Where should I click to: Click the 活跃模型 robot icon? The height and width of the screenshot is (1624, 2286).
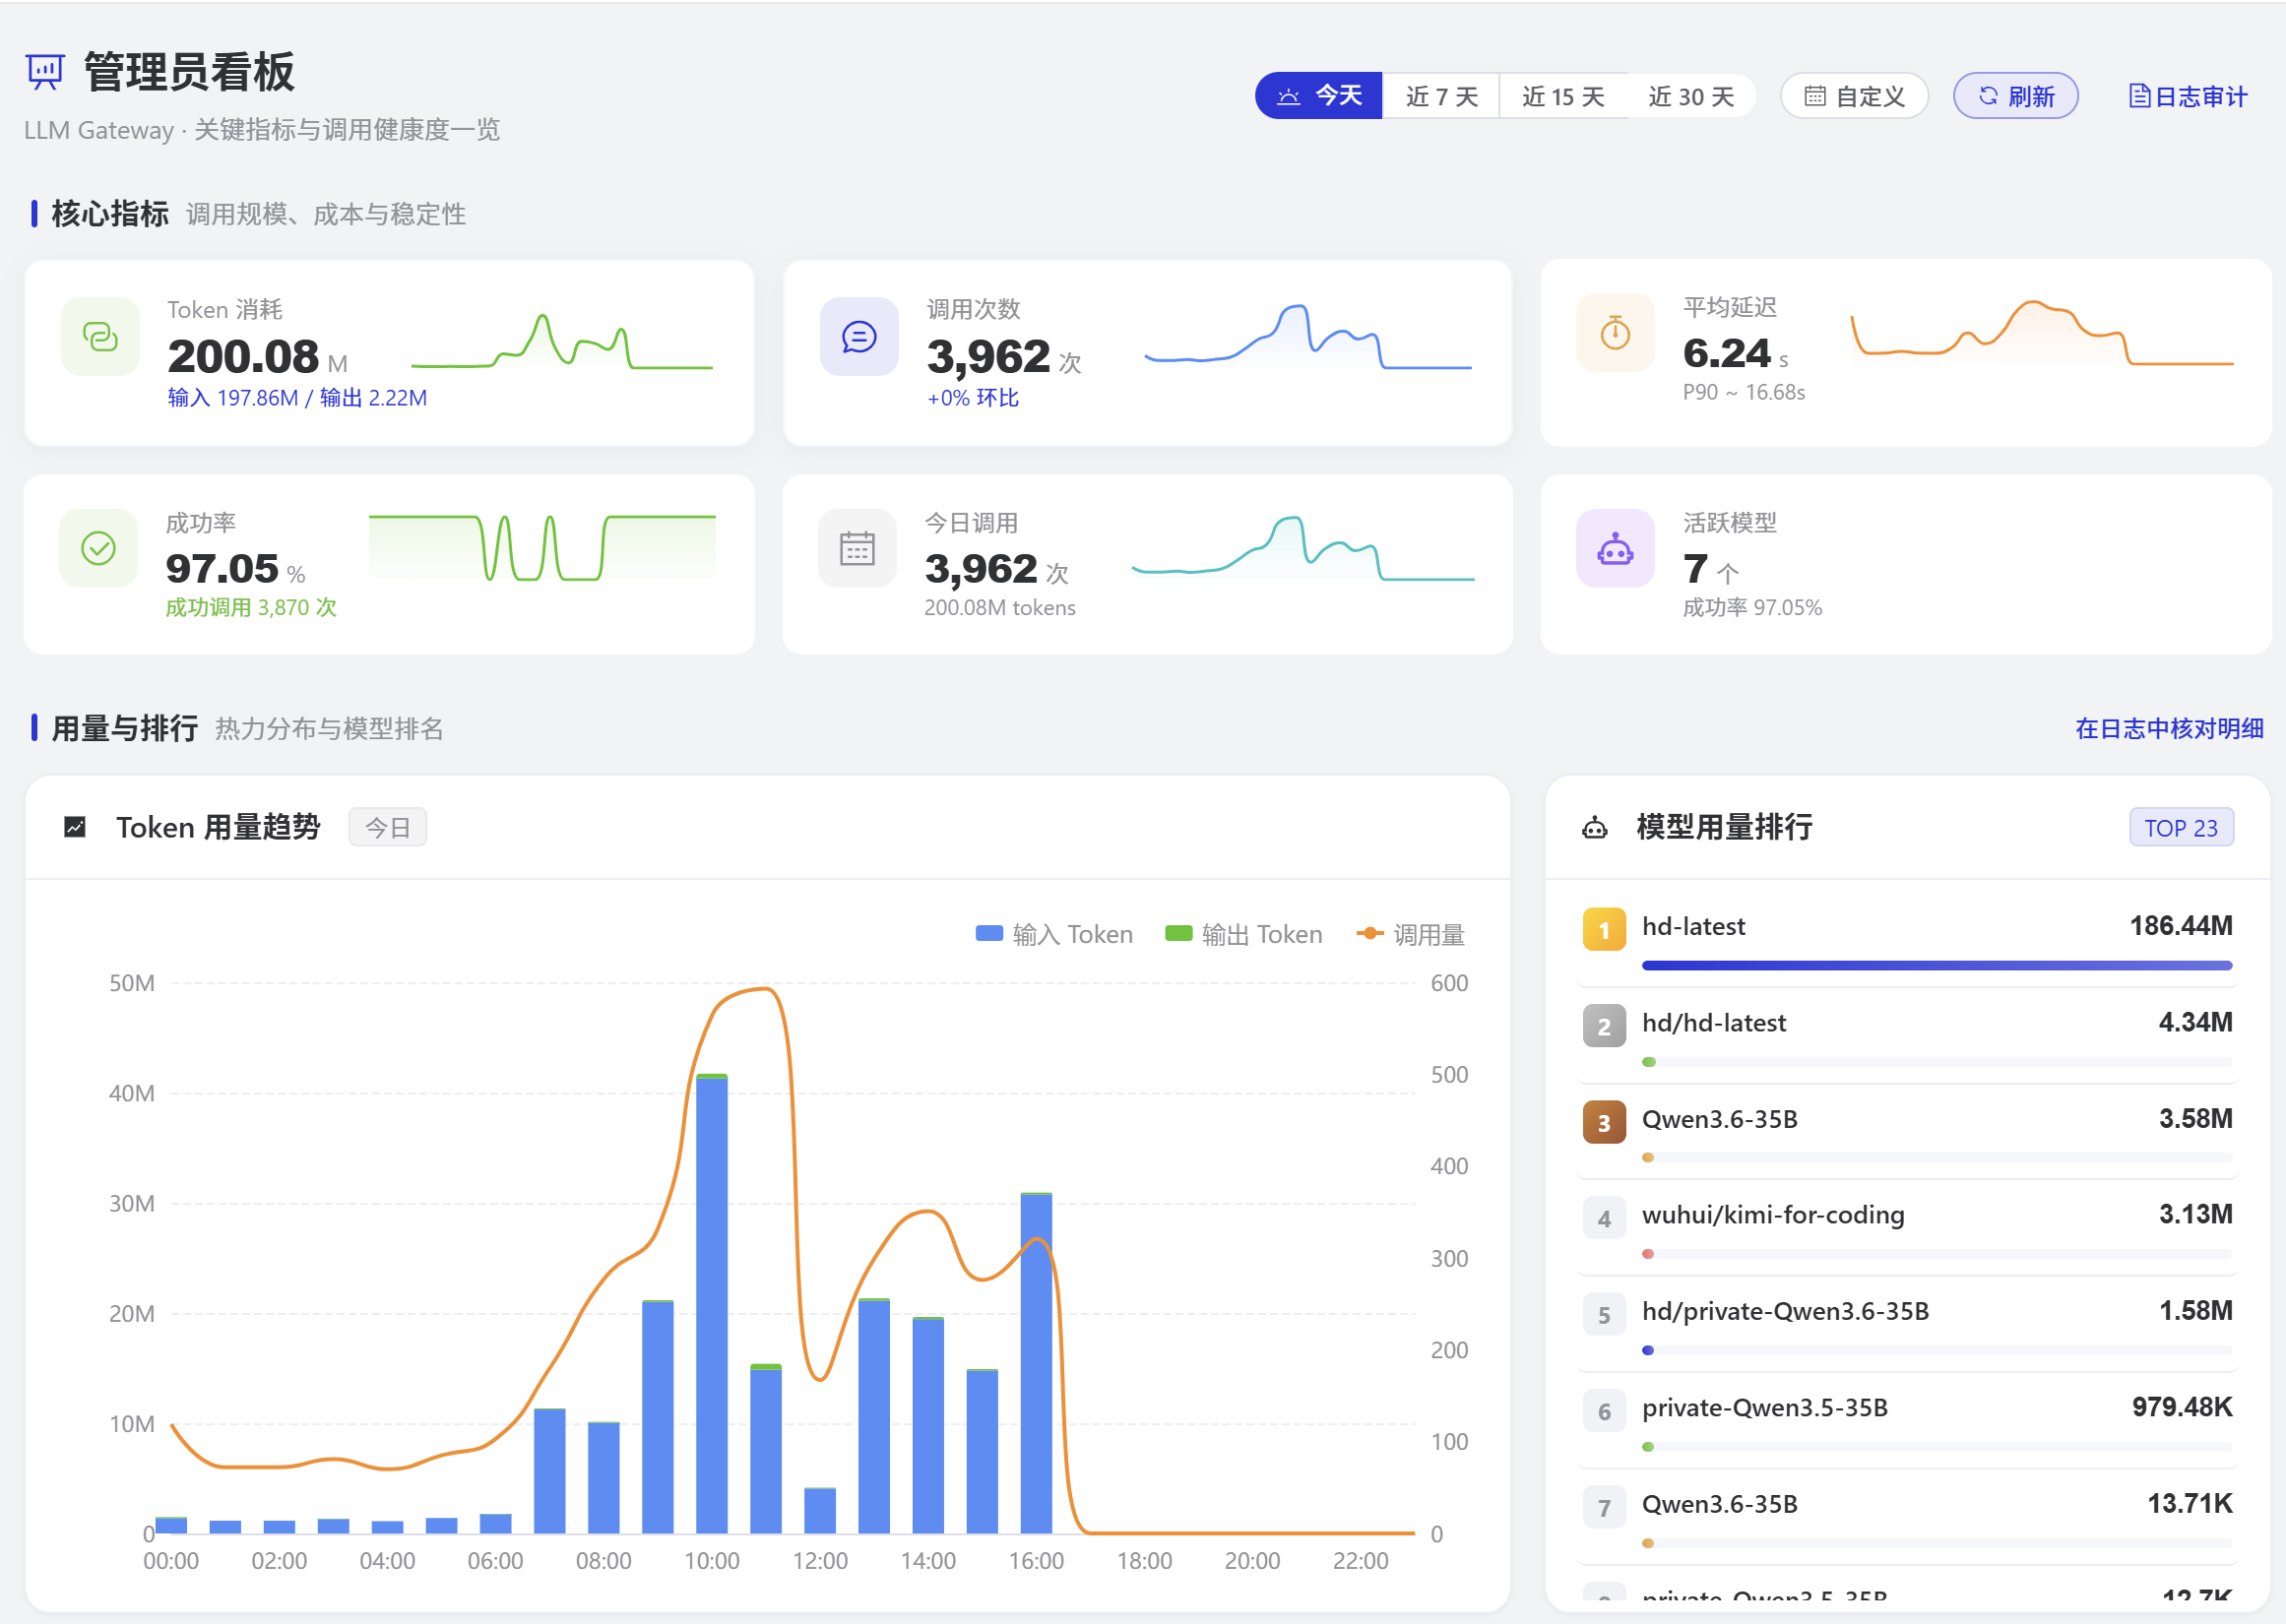pos(1615,548)
